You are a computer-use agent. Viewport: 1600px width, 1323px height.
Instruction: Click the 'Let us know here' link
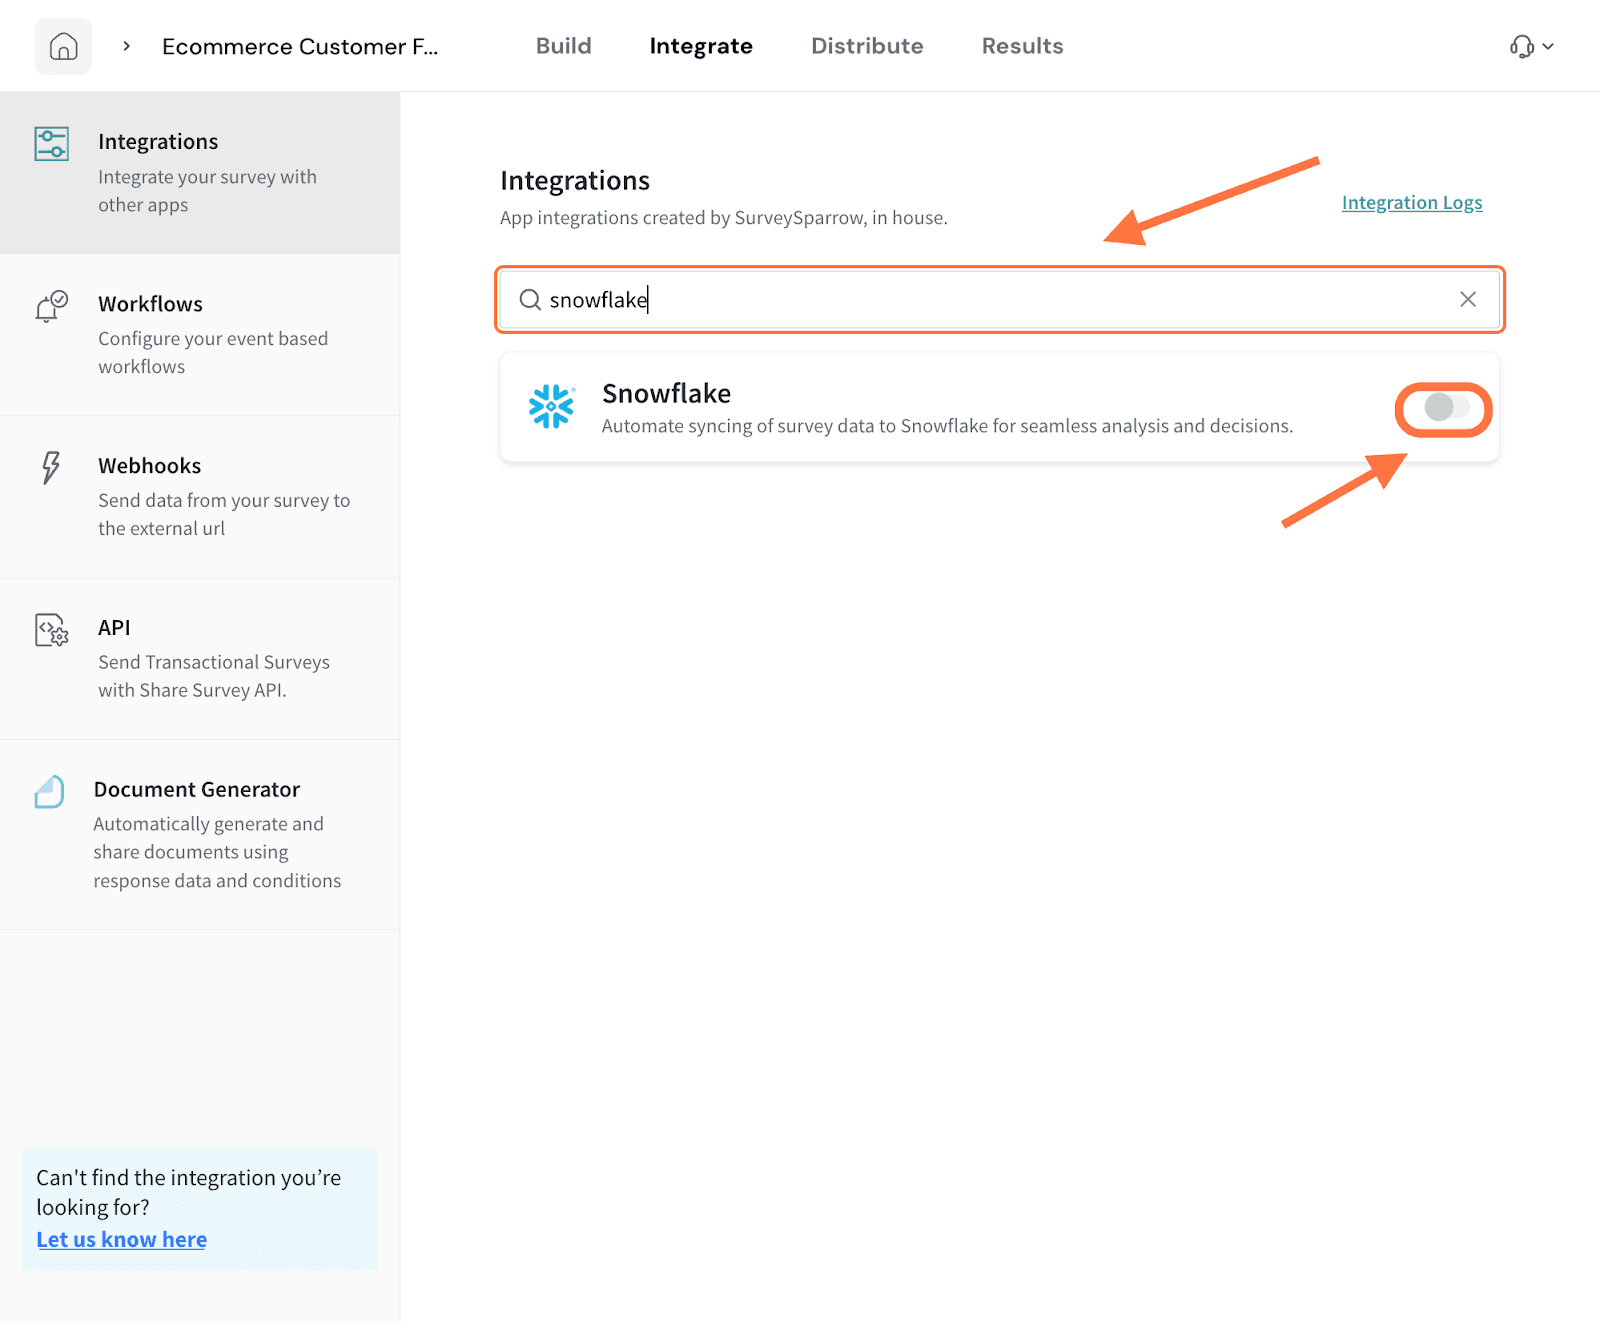point(122,1240)
